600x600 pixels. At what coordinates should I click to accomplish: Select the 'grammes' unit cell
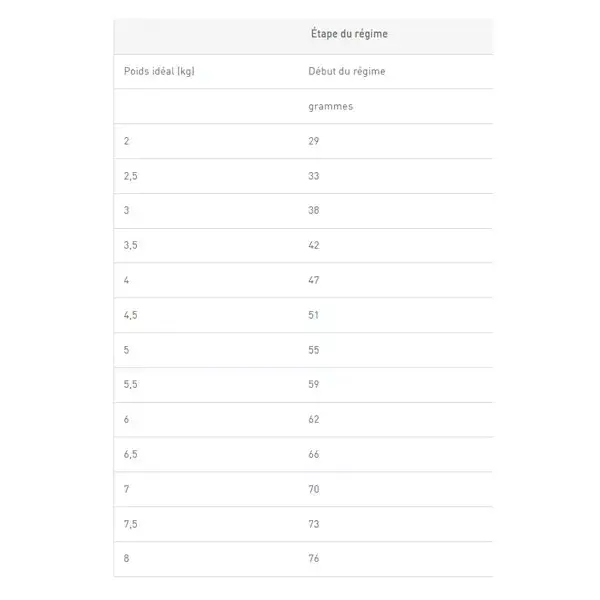coord(331,106)
